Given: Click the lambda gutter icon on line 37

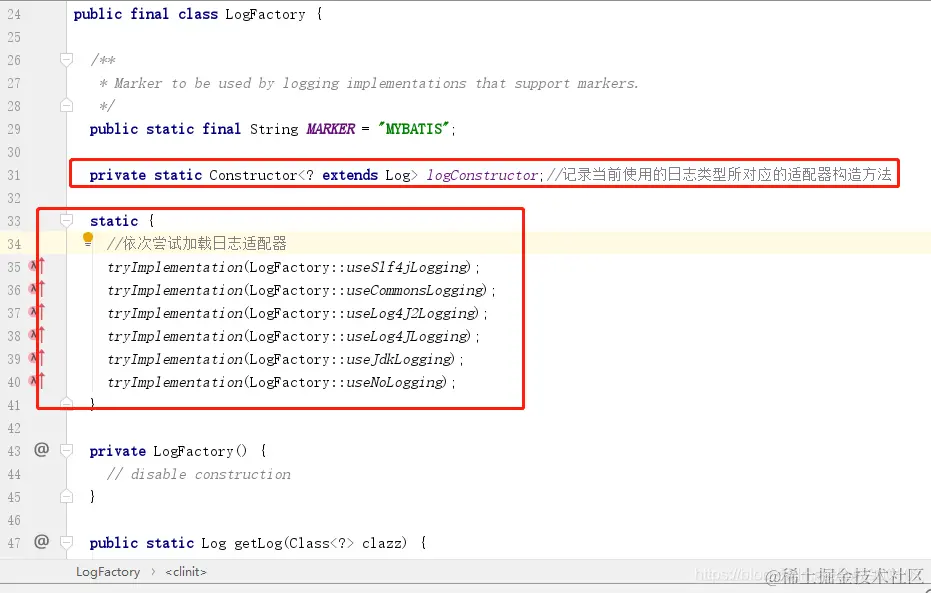Looking at the screenshot, I should point(37,312).
